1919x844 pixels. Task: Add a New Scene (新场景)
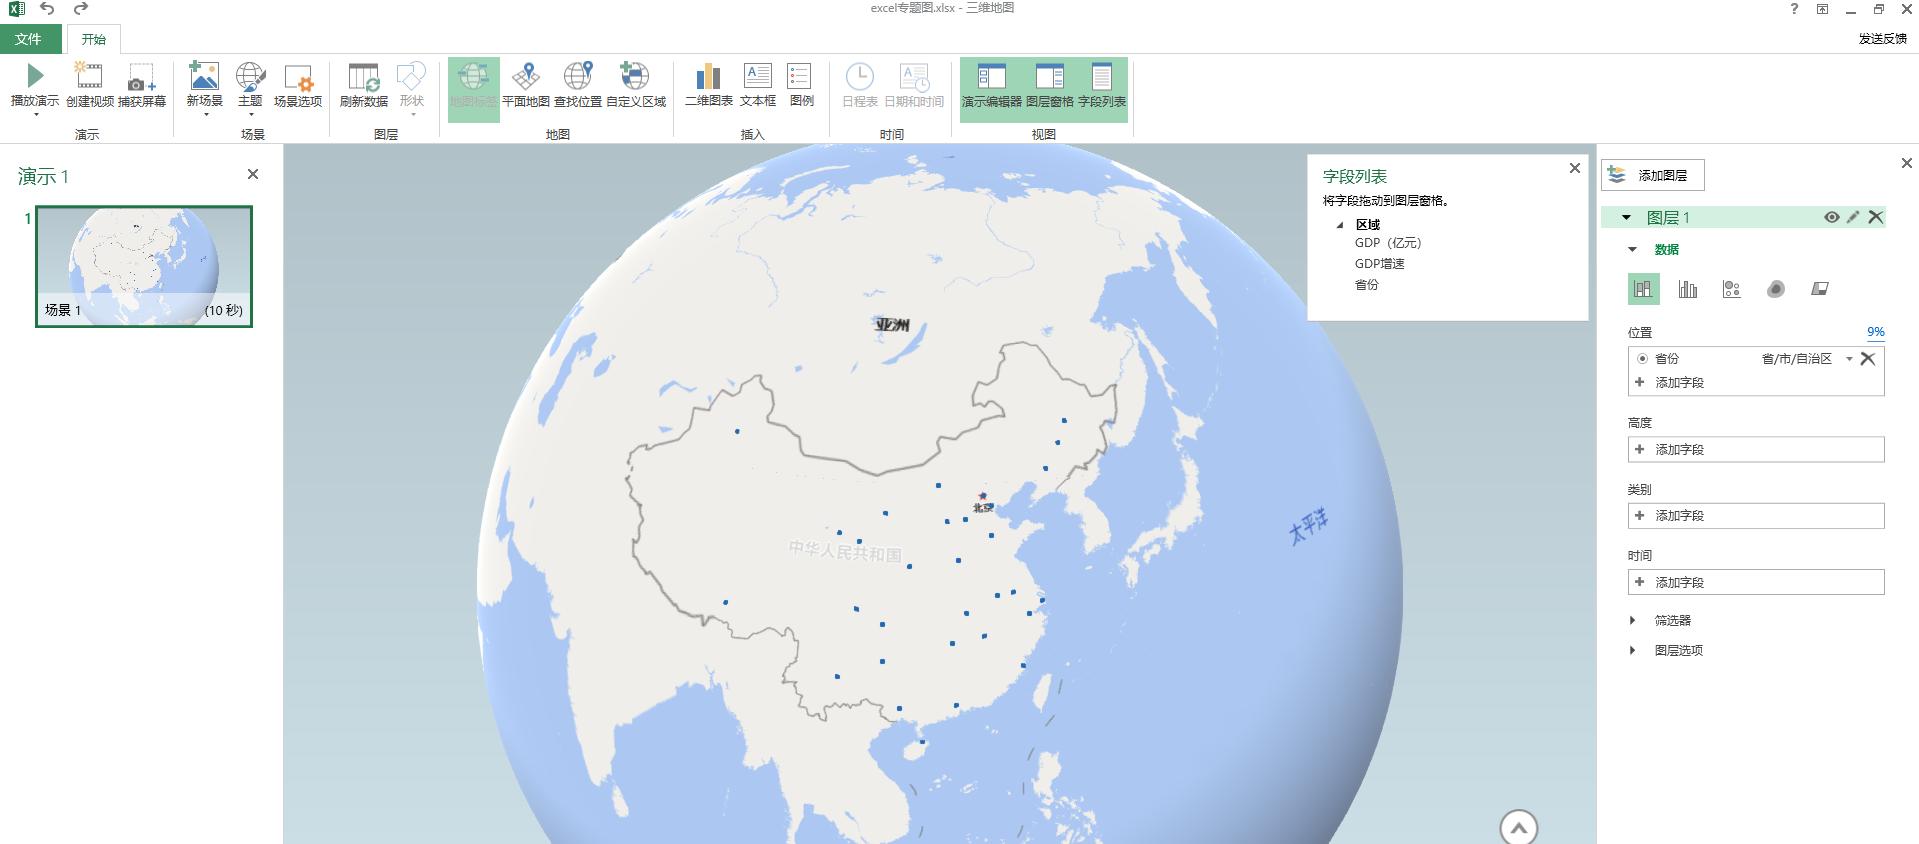click(204, 76)
